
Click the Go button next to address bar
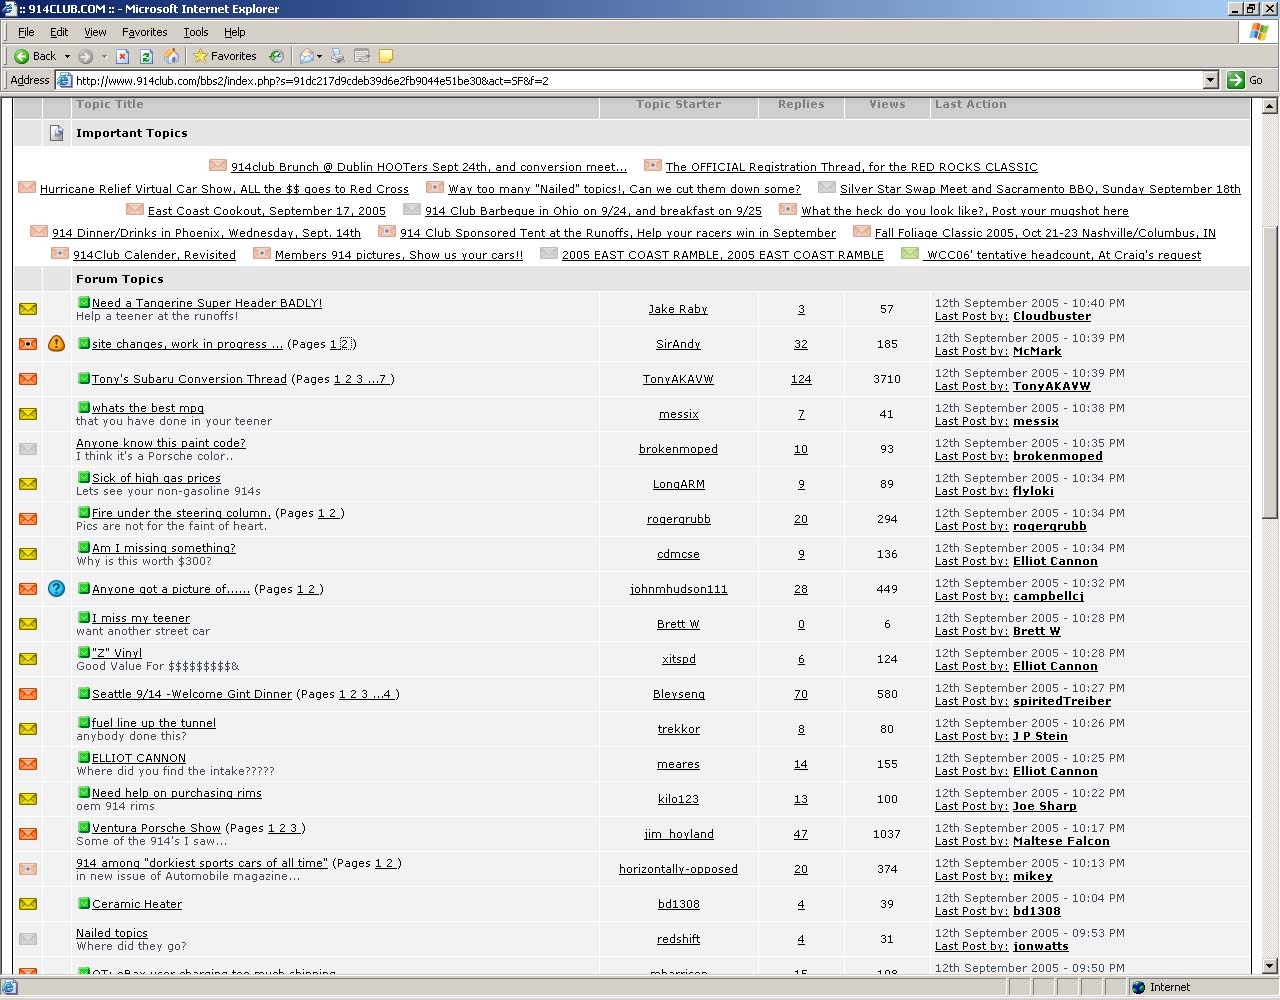(x=1245, y=80)
